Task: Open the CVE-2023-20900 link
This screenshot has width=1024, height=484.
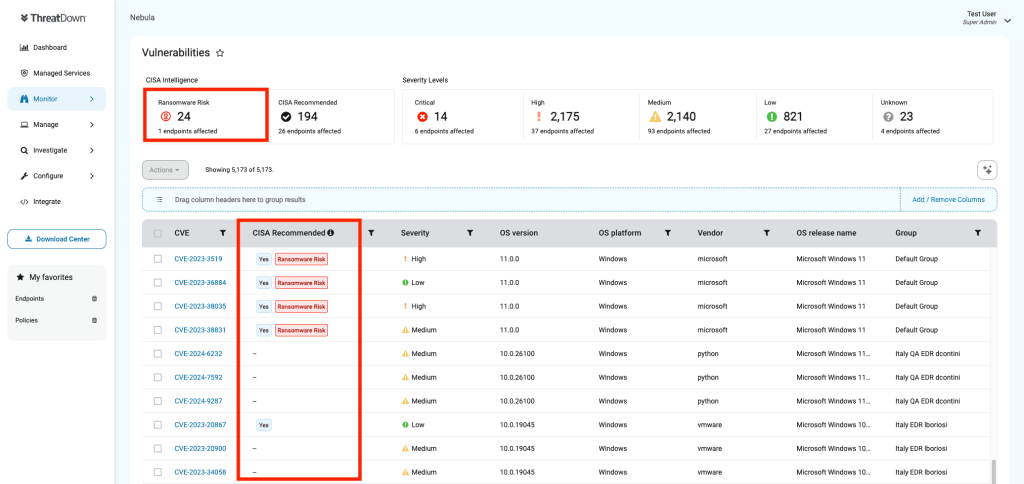Action: click(200, 448)
